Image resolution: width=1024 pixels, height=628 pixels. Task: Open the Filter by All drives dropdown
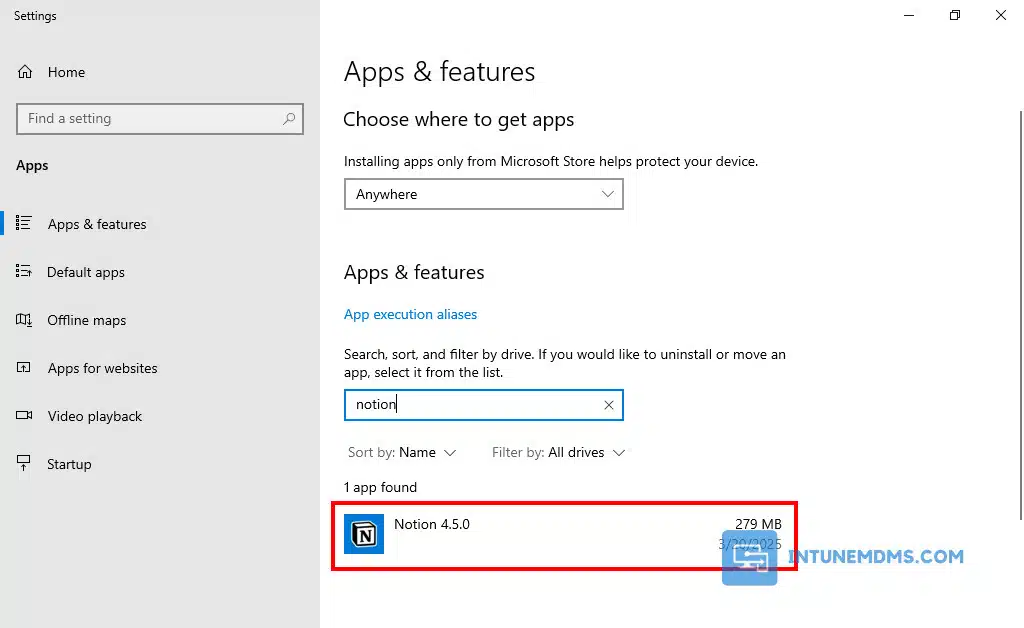pyautogui.click(x=558, y=453)
